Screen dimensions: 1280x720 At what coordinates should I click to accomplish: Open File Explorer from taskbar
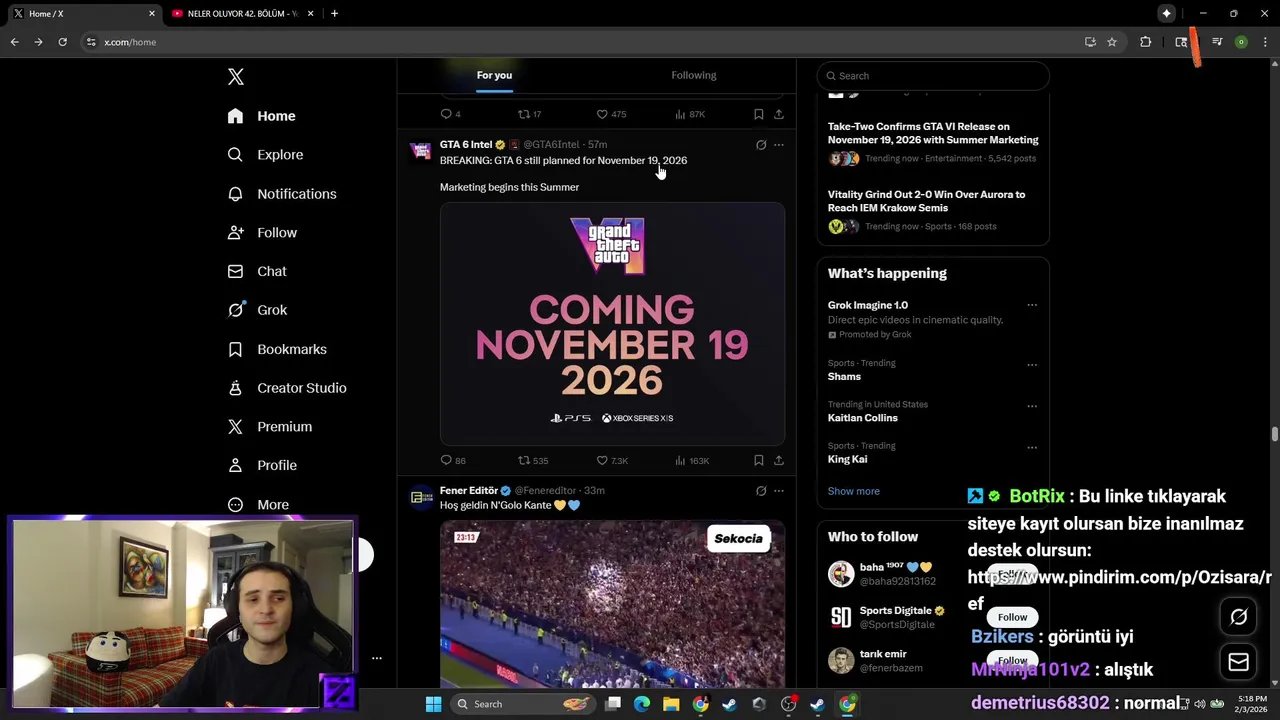click(671, 704)
